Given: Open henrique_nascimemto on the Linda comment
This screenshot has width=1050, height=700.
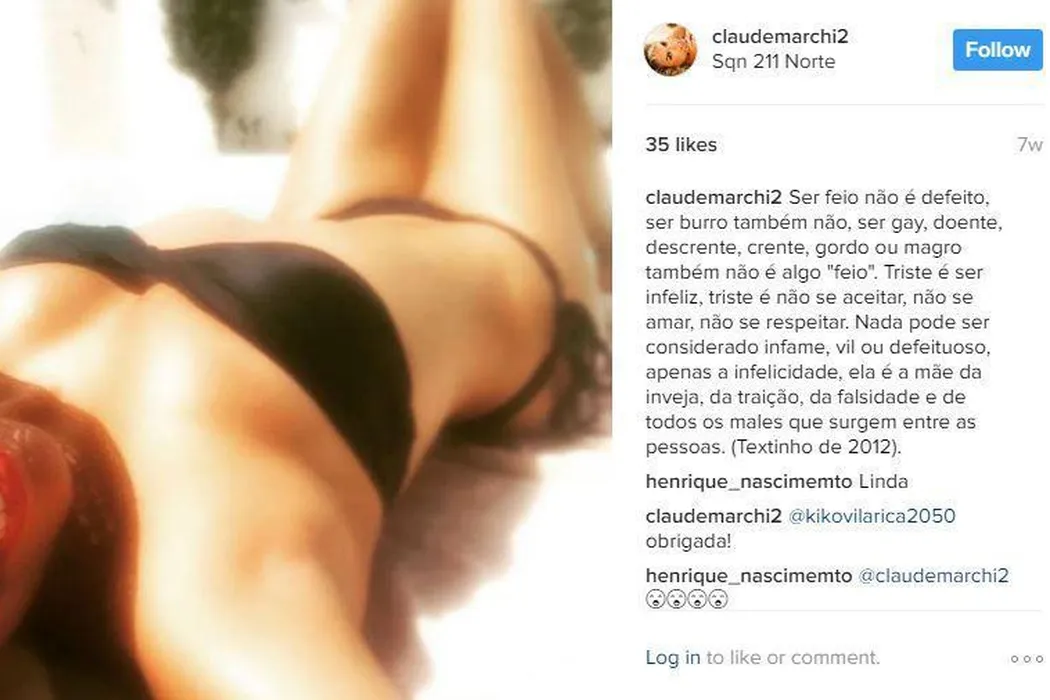Looking at the screenshot, I should pos(749,482).
